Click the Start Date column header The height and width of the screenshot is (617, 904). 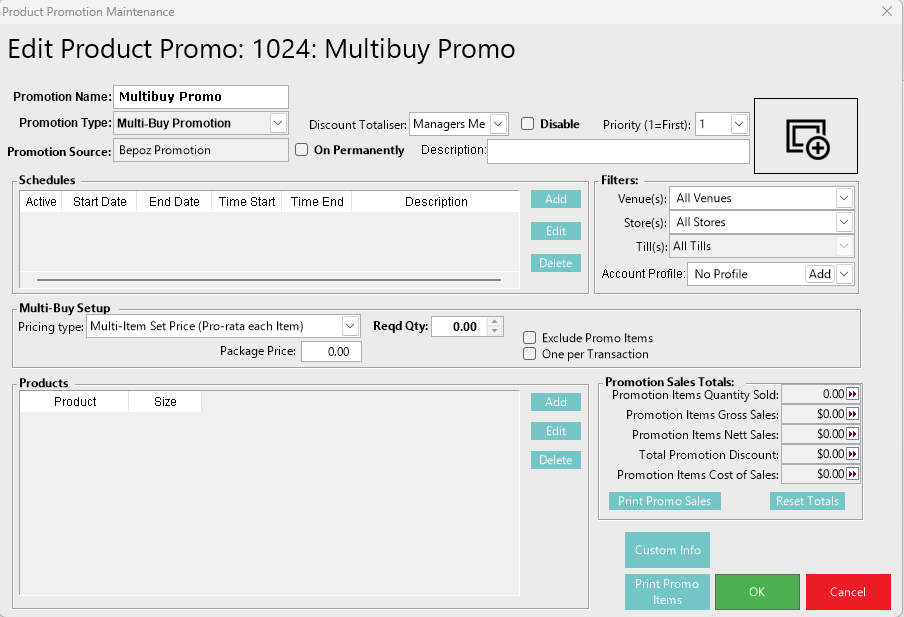pyautogui.click(x=100, y=202)
